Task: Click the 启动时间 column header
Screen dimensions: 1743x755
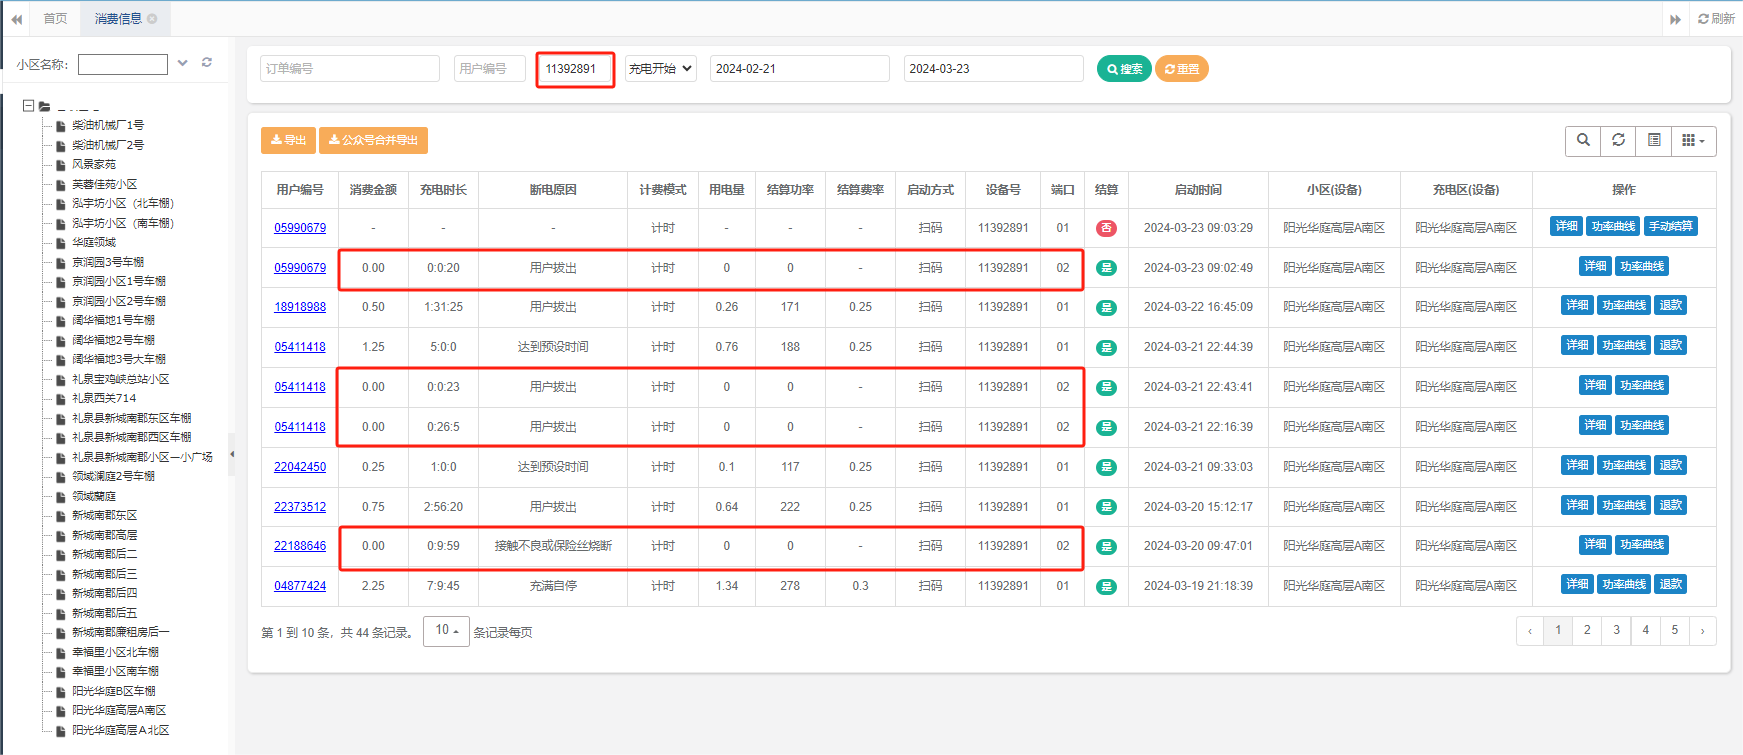Action: click(1198, 190)
